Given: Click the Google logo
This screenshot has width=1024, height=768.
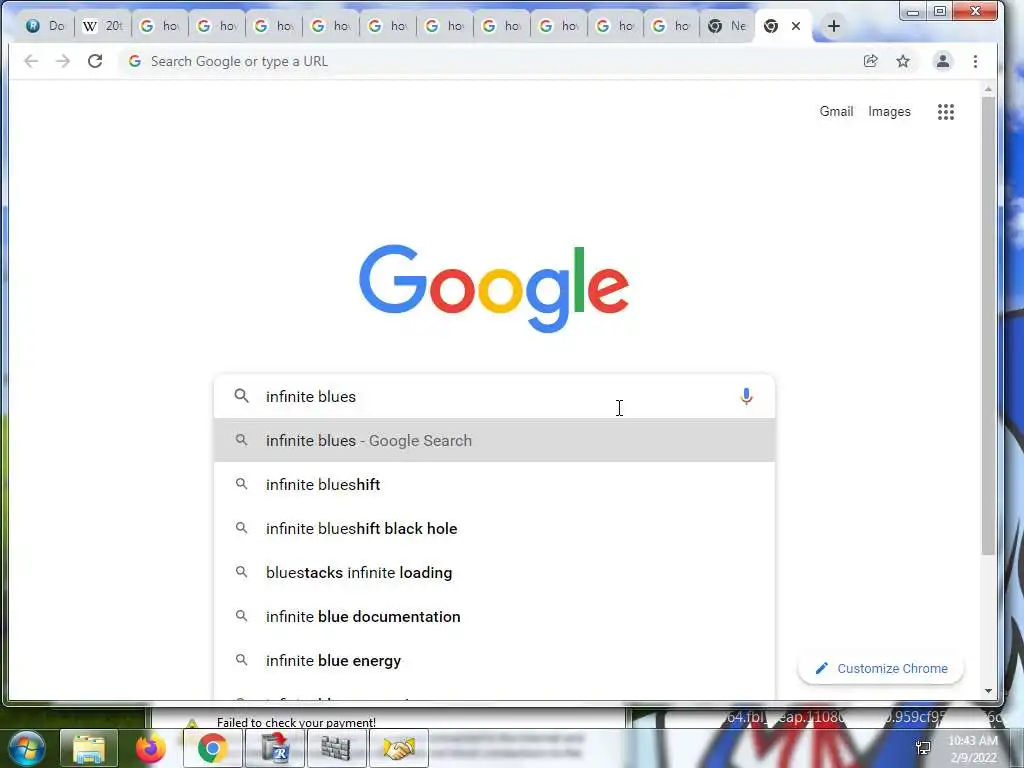Looking at the screenshot, I should click(x=494, y=288).
